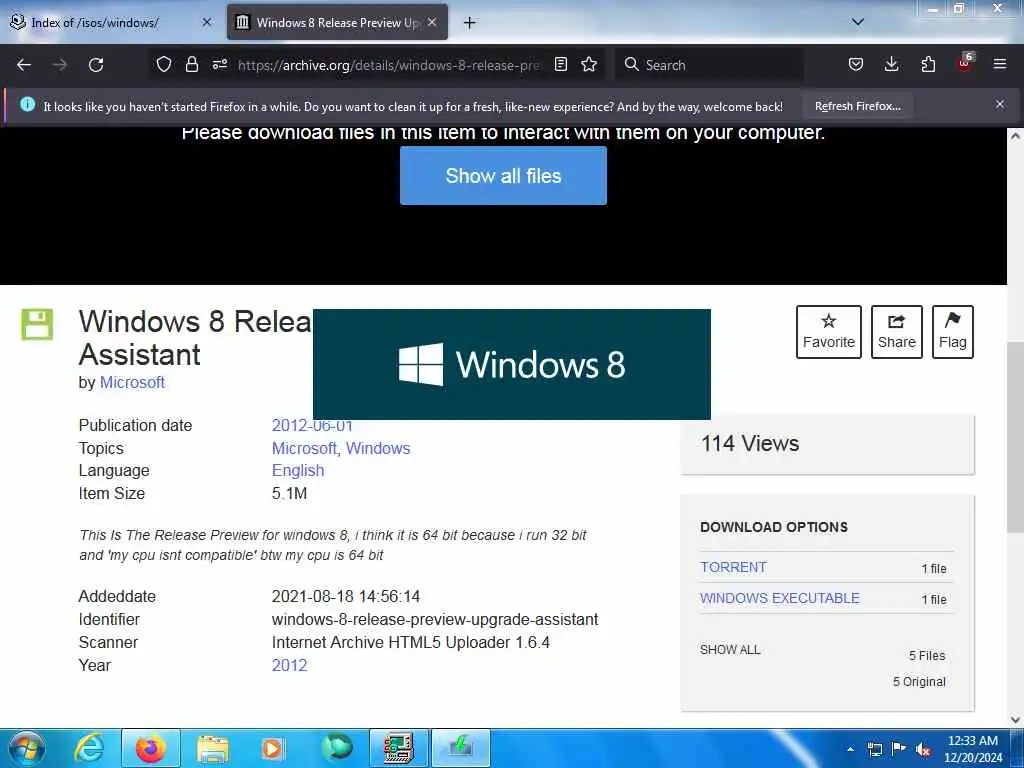Flag this item with the Flag button
1024x768 pixels.
[953, 332]
